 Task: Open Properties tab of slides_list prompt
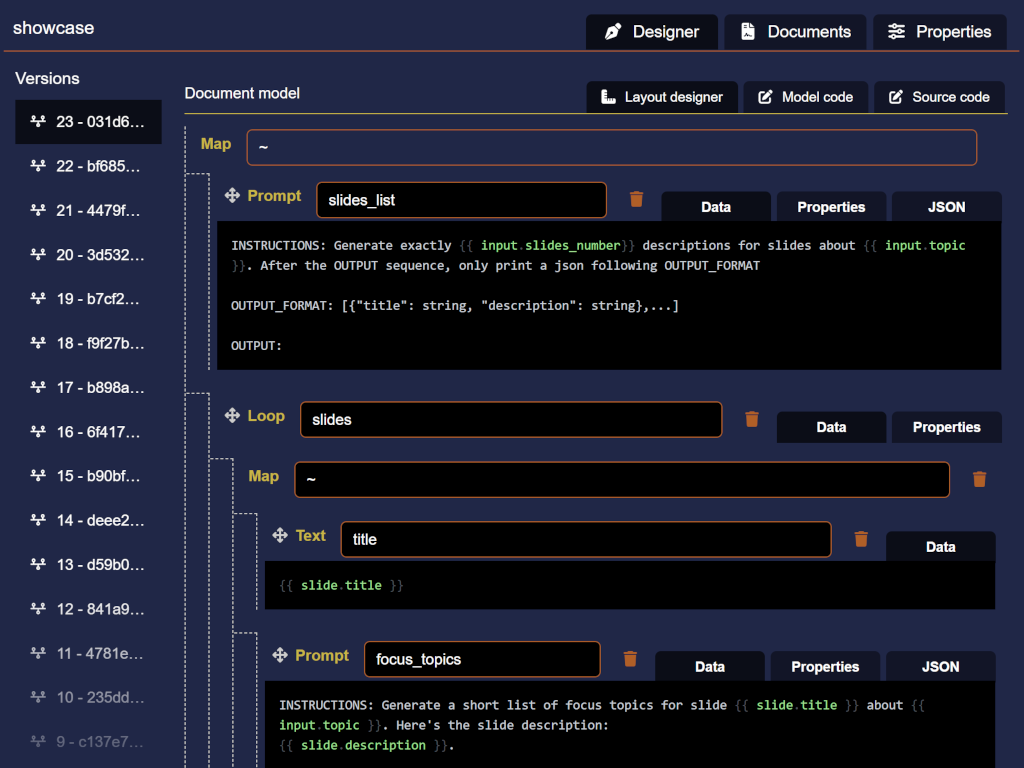pos(831,207)
